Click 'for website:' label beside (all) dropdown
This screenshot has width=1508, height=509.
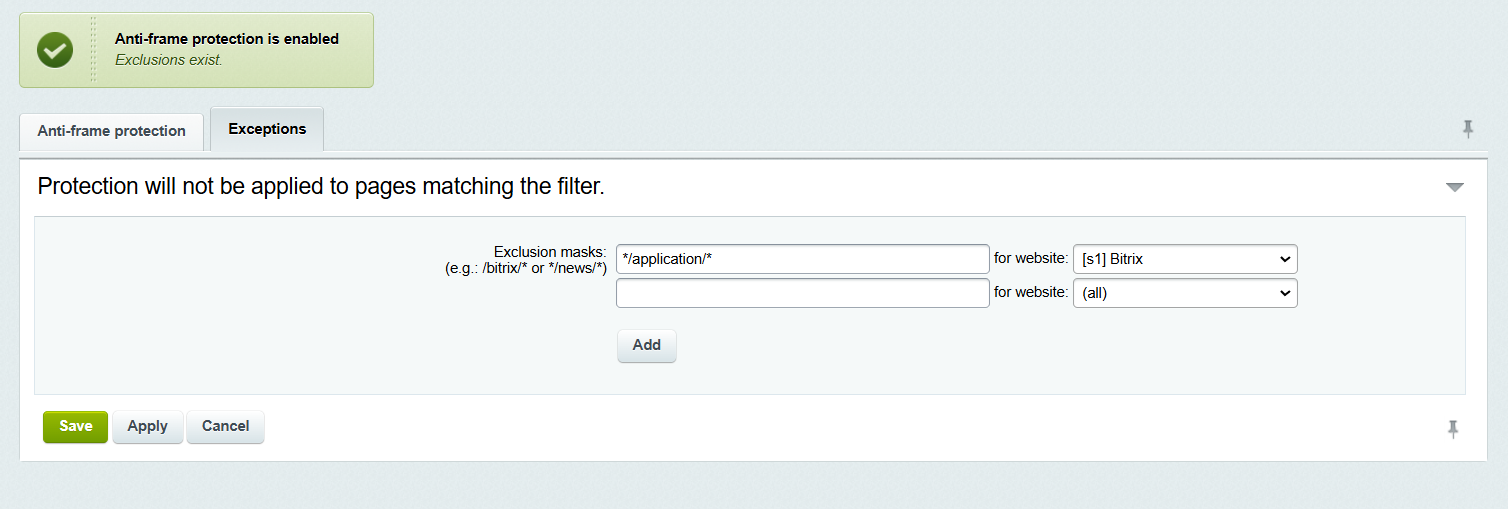click(1030, 293)
